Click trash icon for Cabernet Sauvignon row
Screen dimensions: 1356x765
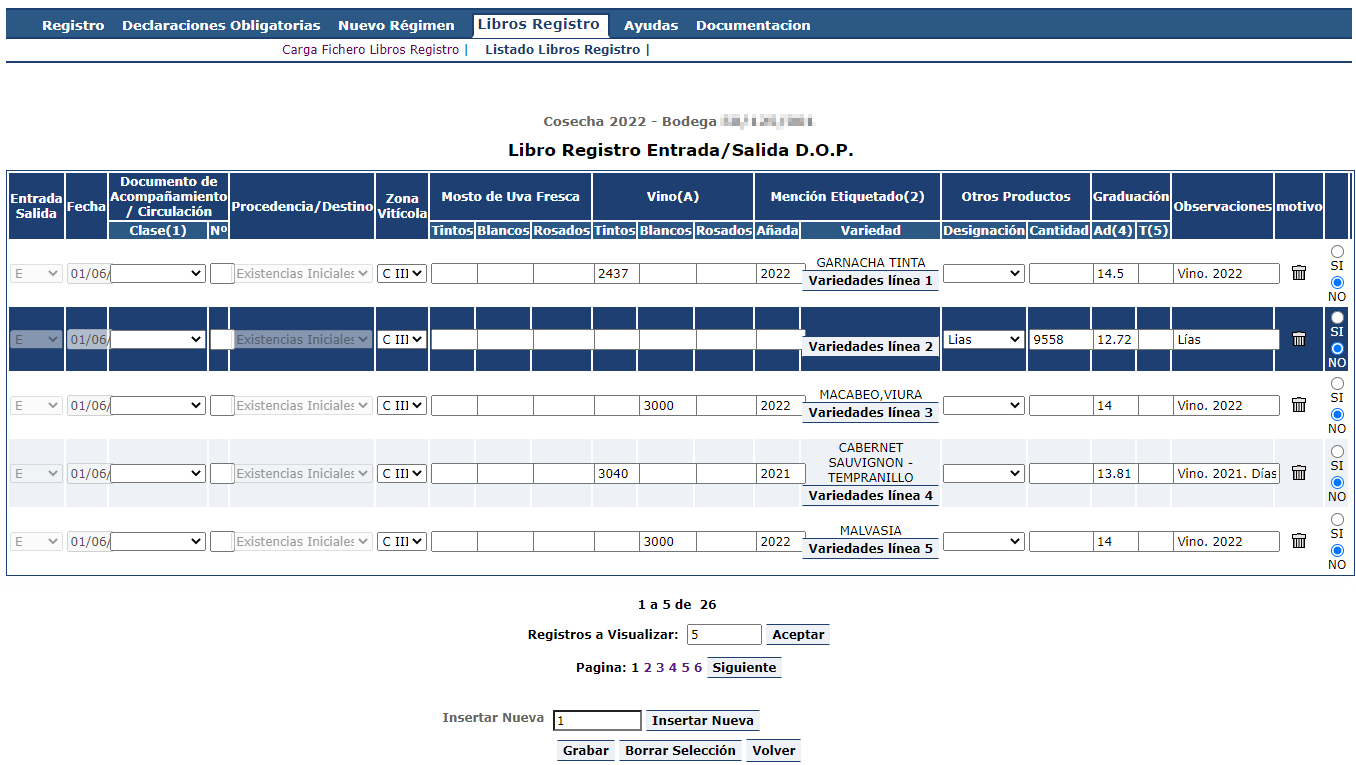[x=1299, y=473]
